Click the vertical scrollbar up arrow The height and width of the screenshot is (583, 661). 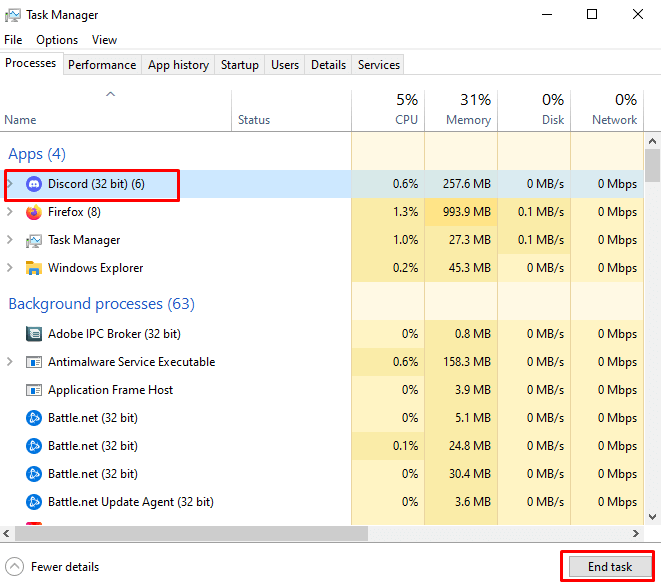653,141
